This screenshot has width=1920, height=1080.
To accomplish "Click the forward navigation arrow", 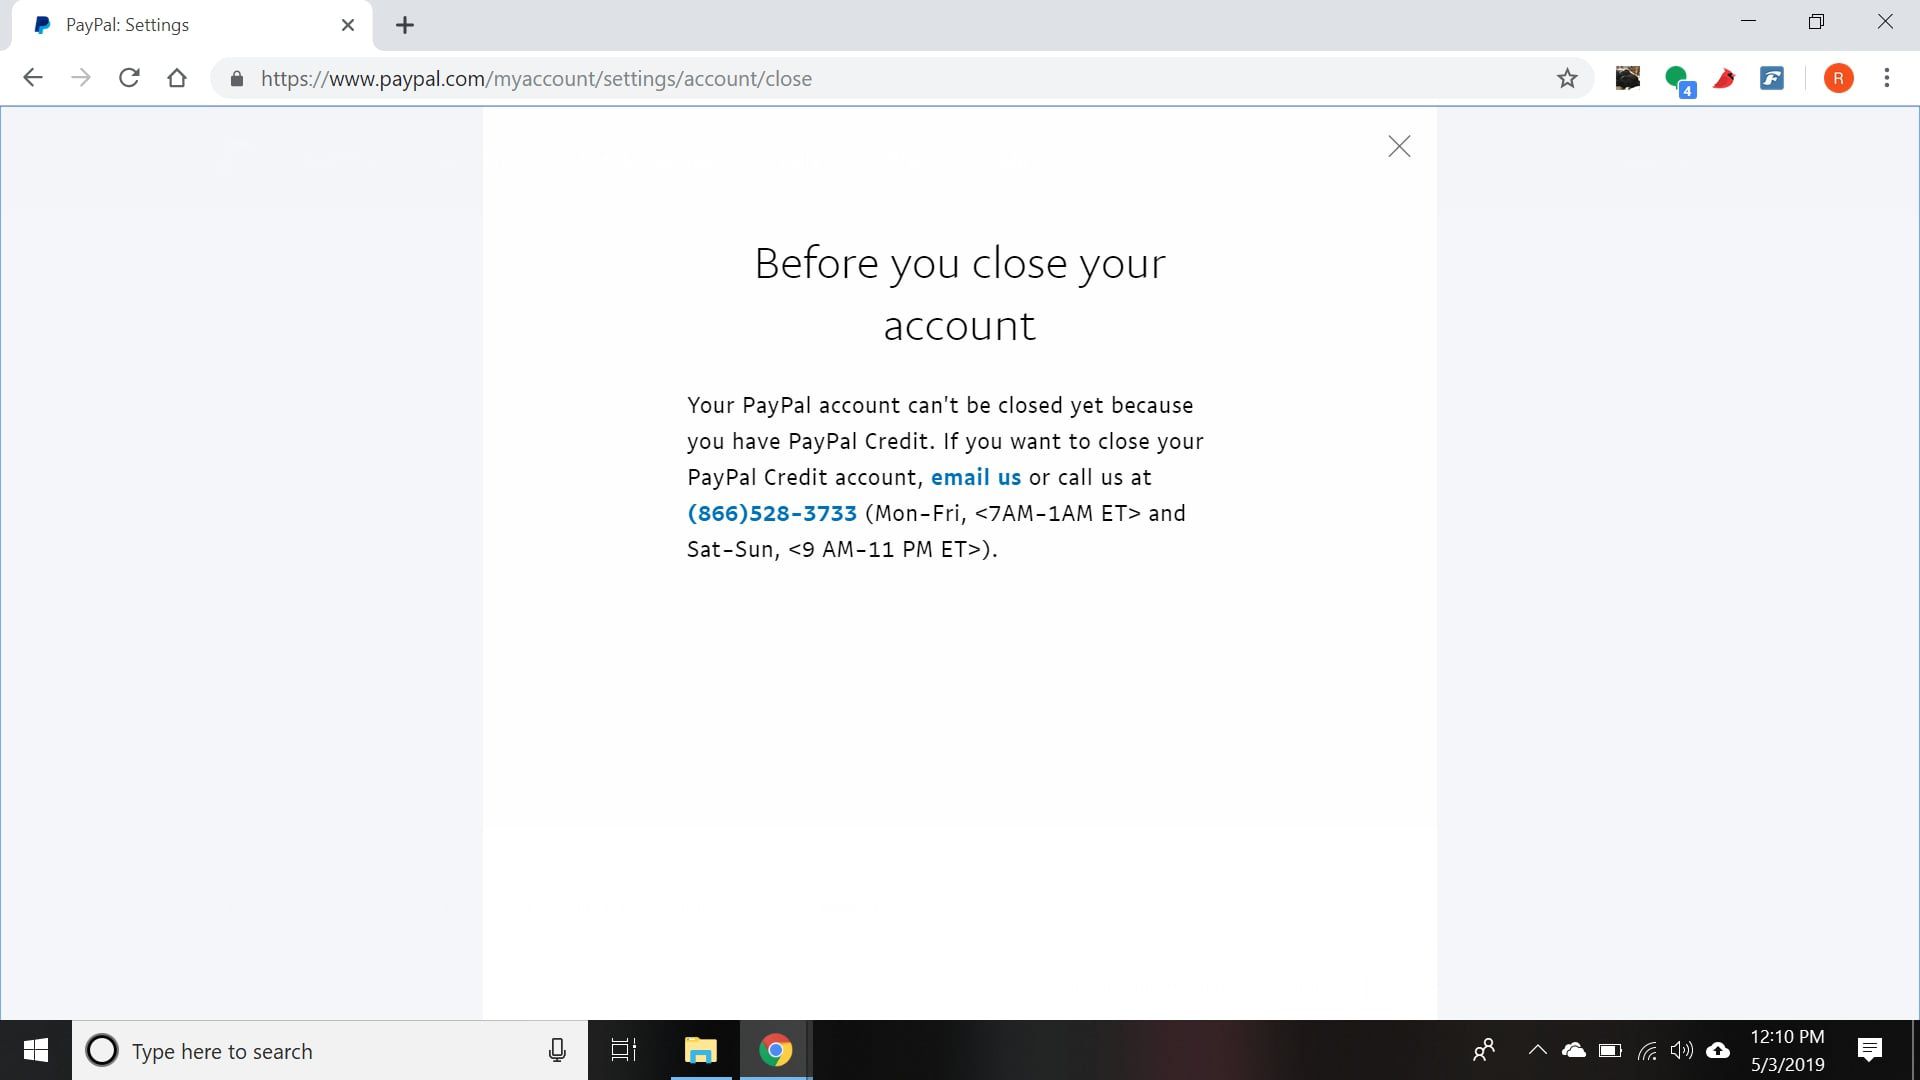I will click(x=81, y=78).
